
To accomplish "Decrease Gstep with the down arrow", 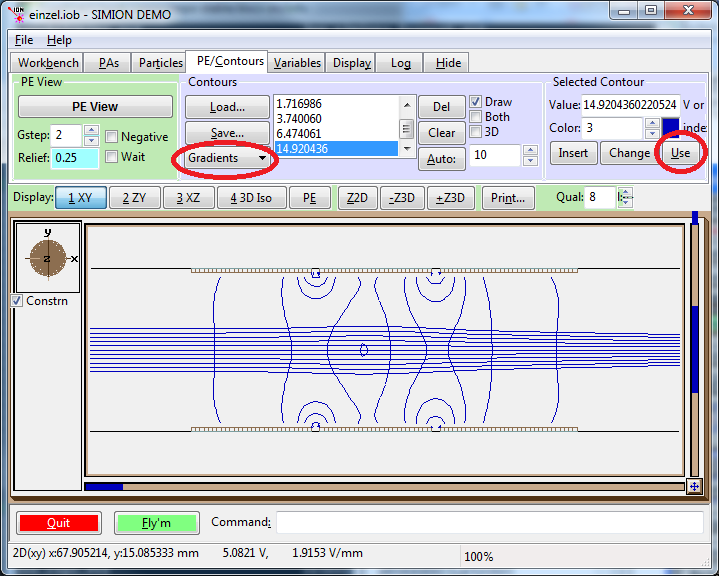I will (x=91, y=140).
